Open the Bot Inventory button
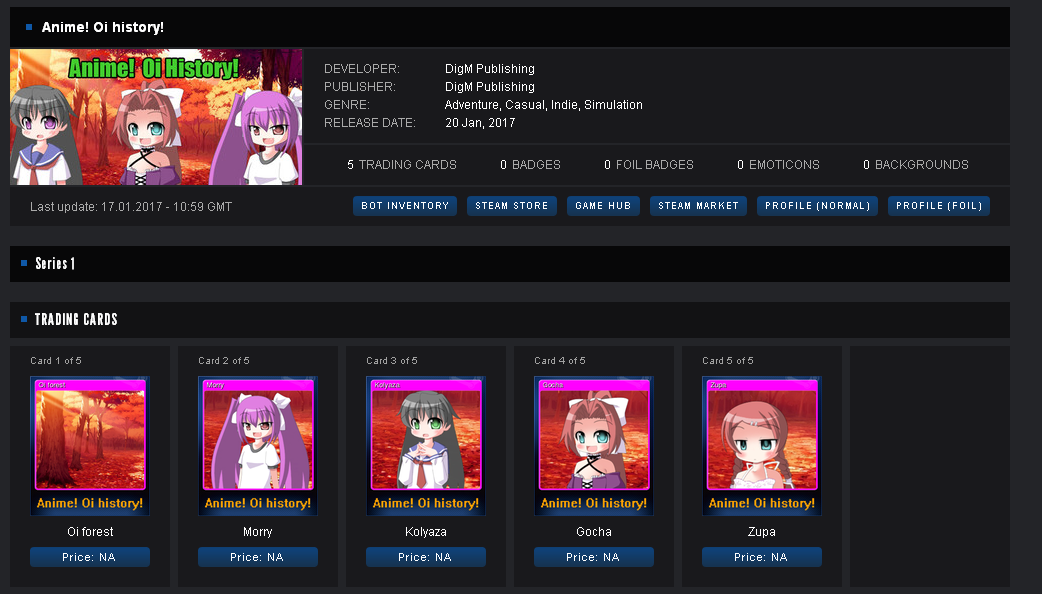1042x594 pixels. [405, 206]
